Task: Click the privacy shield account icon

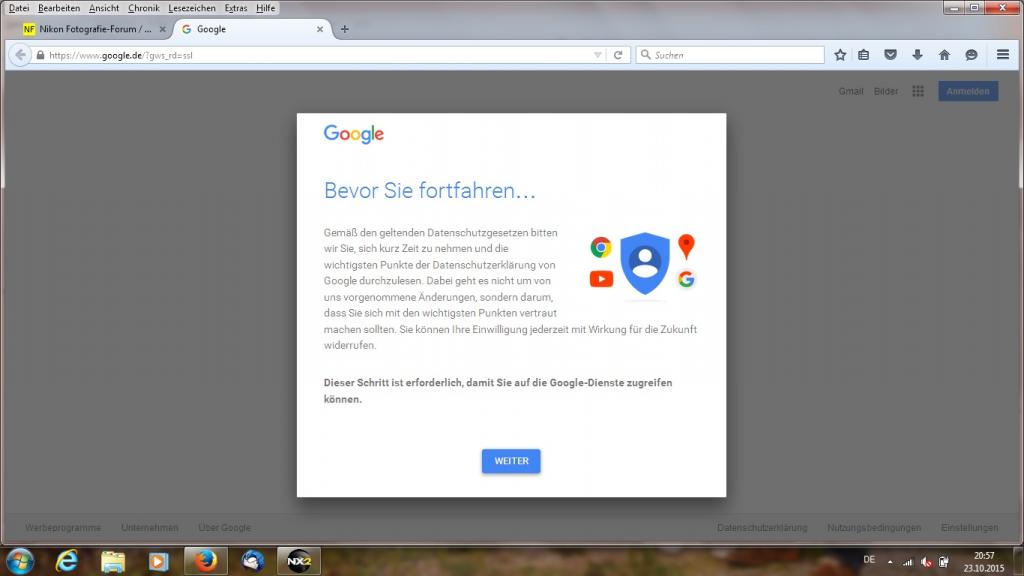Action: coord(645,263)
